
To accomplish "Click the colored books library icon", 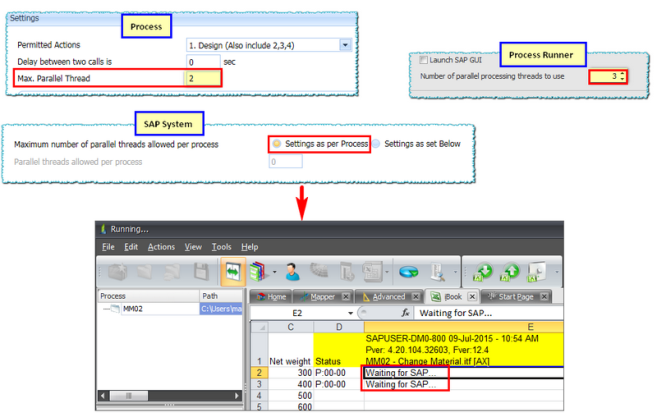I will 259,272.
